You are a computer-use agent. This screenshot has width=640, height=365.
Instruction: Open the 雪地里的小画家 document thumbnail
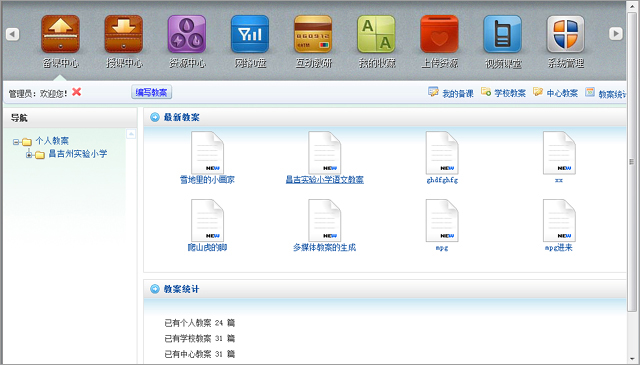point(207,153)
